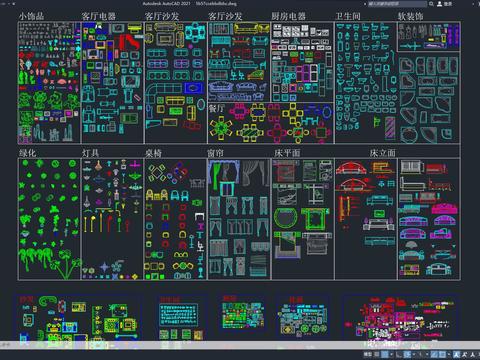Image resolution: width=480 pixels, height=360 pixels.
Task: Click the search magnifier icon in title bar
Action: click(431, 4)
